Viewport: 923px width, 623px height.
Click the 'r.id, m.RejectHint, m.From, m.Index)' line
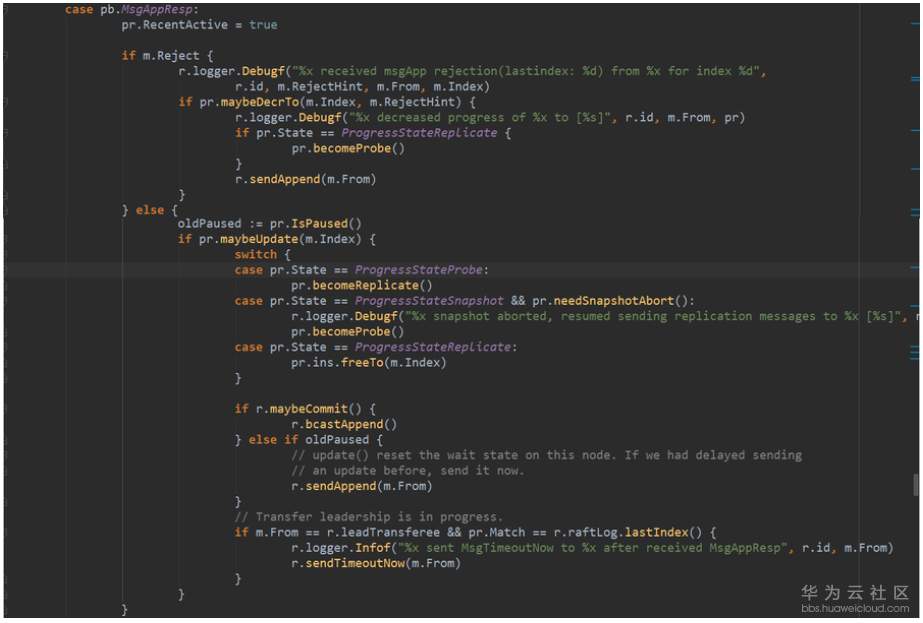362,87
